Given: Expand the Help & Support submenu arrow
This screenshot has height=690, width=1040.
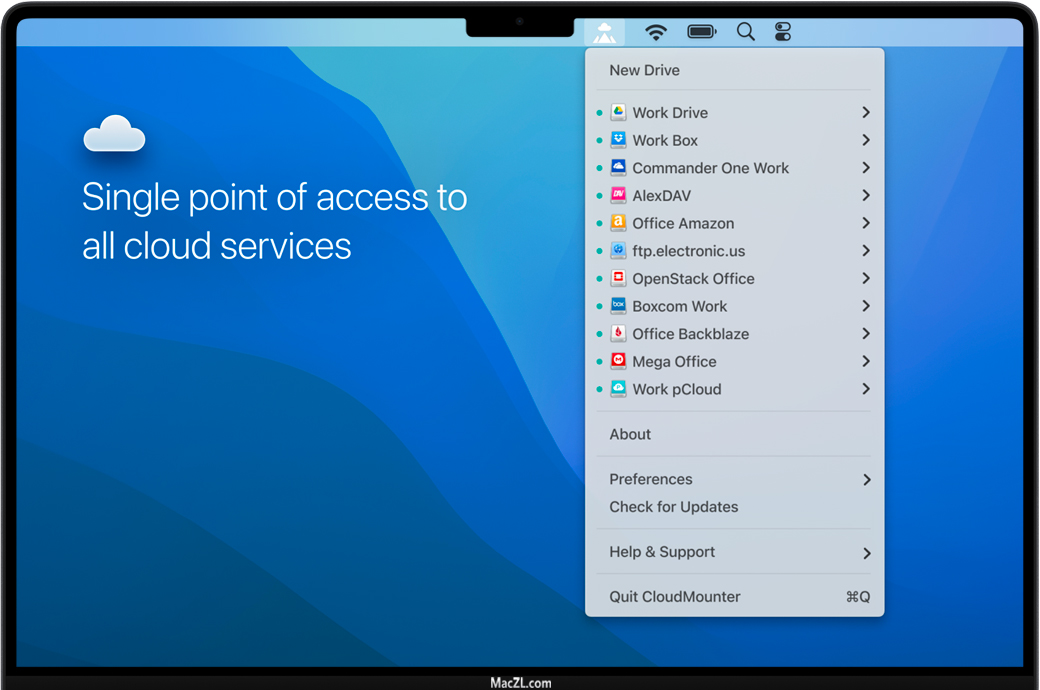Looking at the screenshot, I should 866,553.
